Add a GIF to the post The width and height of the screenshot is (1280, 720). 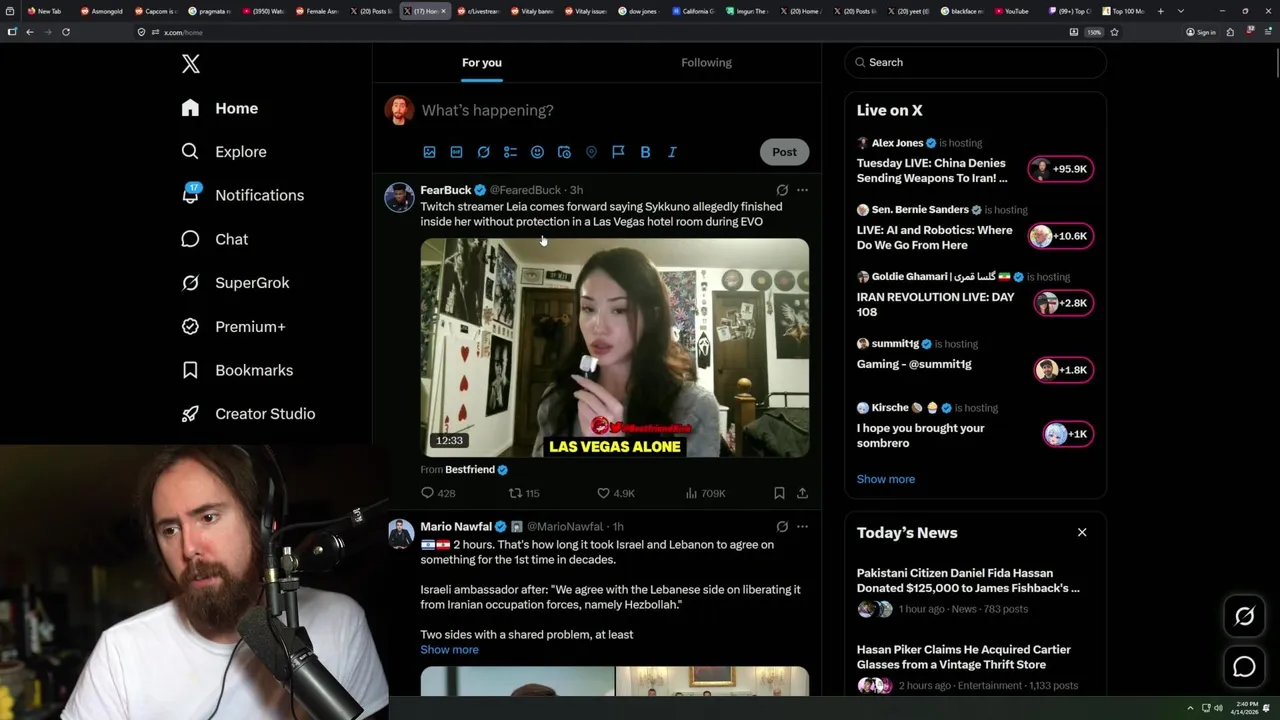(456, 152)
